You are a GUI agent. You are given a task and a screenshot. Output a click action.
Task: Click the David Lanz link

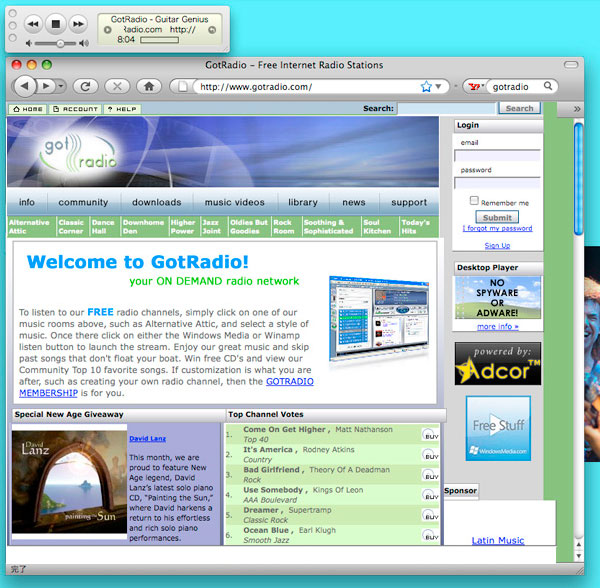(x=147, y=438)
